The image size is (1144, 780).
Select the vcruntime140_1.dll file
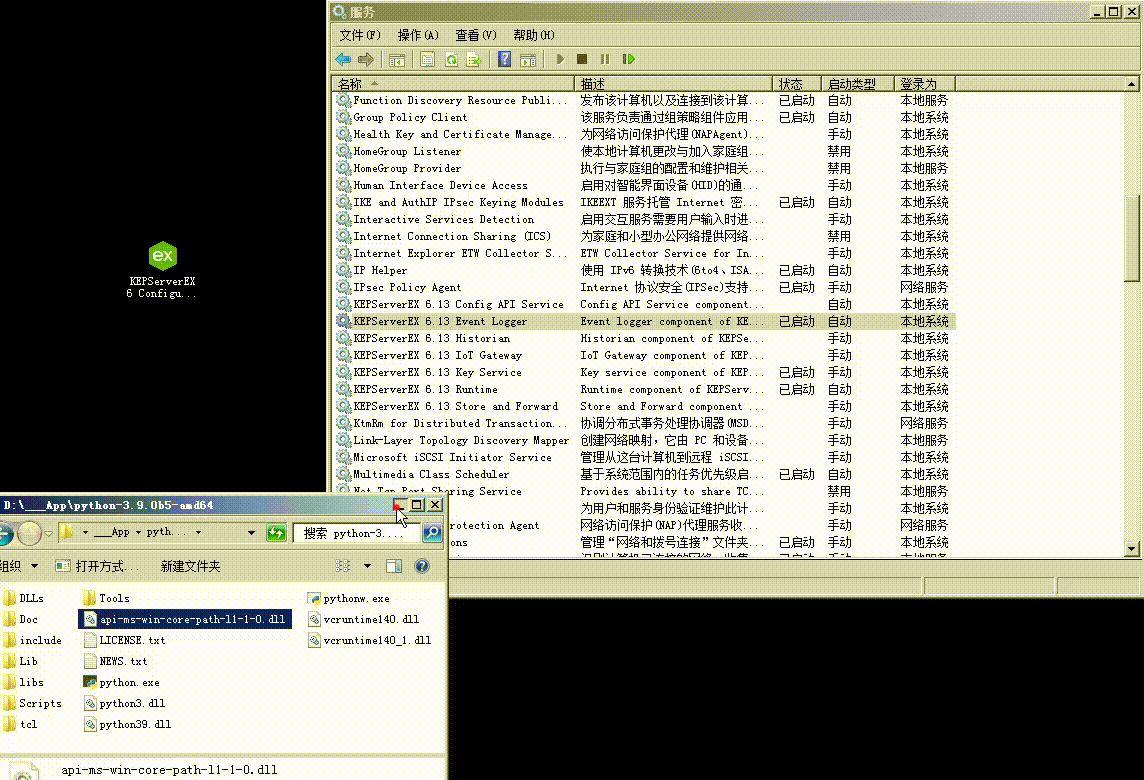pyautogui.click(x=369, y=641)
